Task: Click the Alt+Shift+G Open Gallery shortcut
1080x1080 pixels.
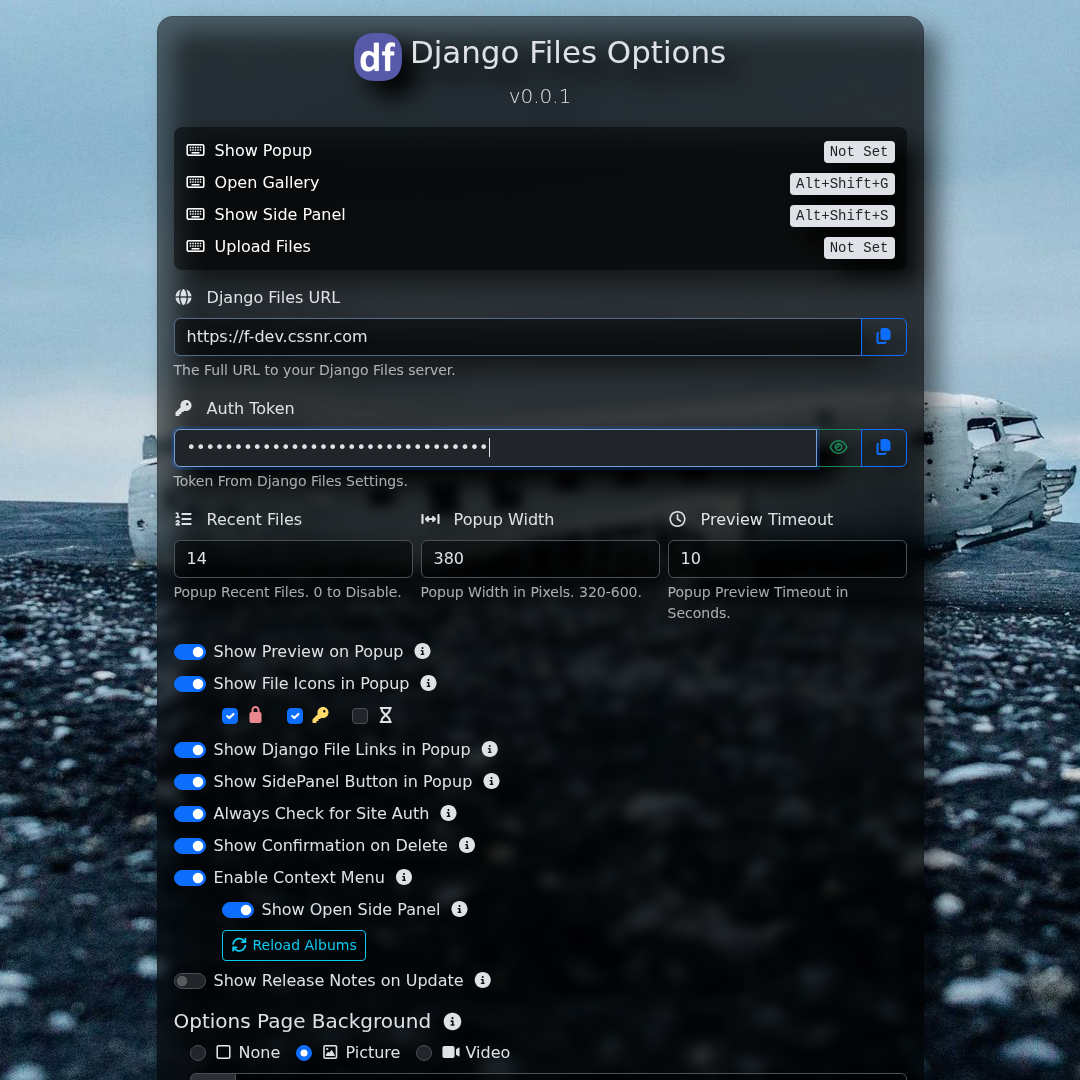Action: (x=841, y=184)
